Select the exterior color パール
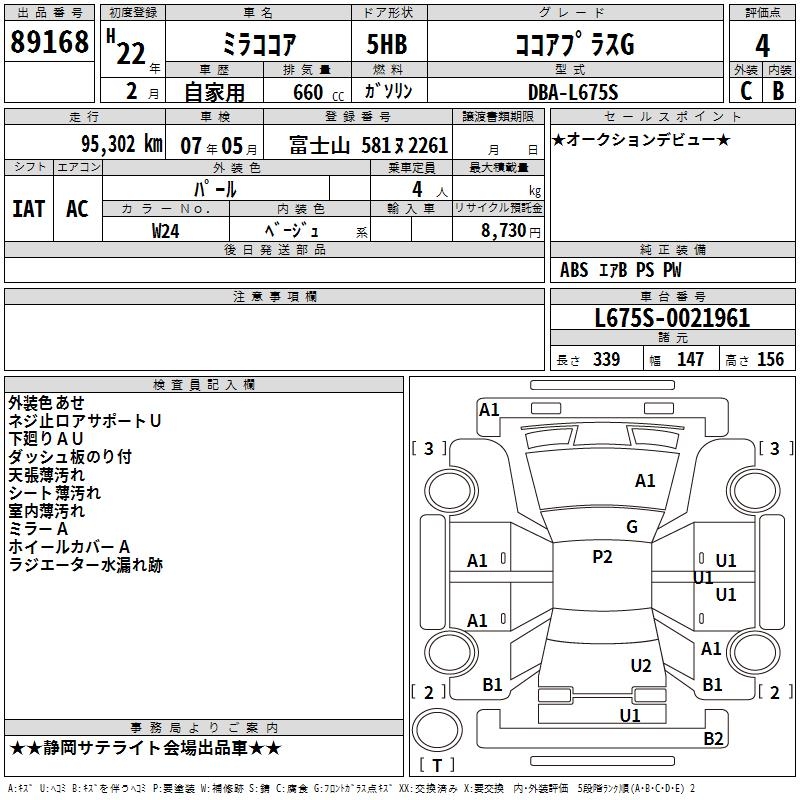The image size is (800, 800). coord(215,189)
